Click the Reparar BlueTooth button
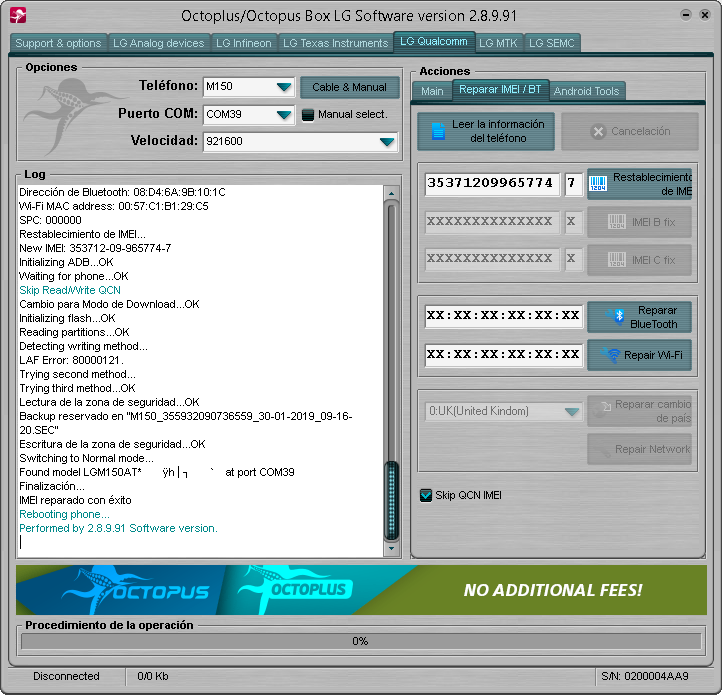 click(639, 317)
